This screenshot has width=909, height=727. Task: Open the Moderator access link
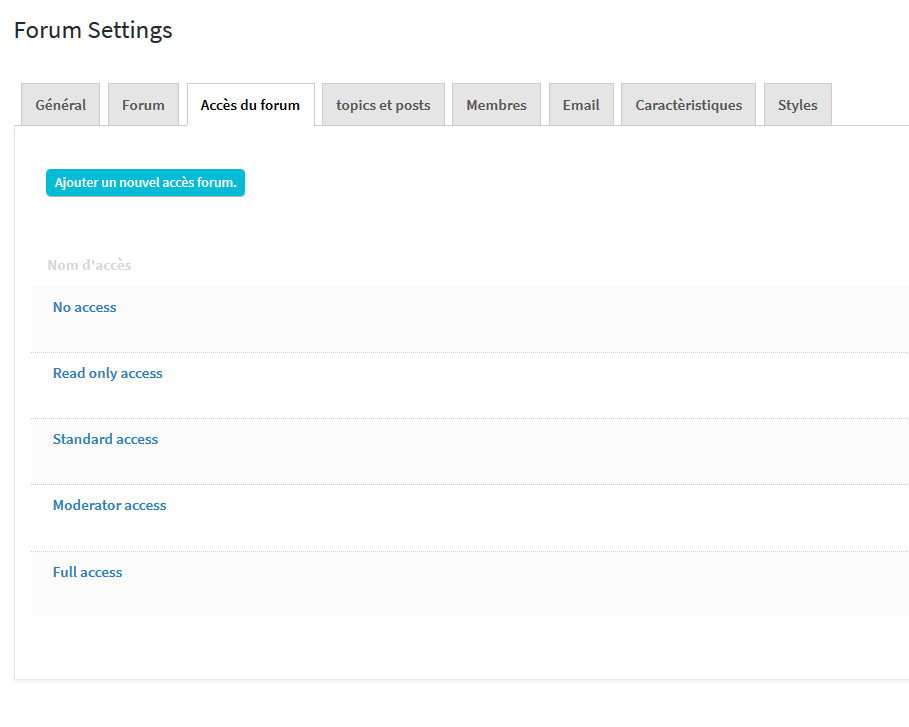110,506
